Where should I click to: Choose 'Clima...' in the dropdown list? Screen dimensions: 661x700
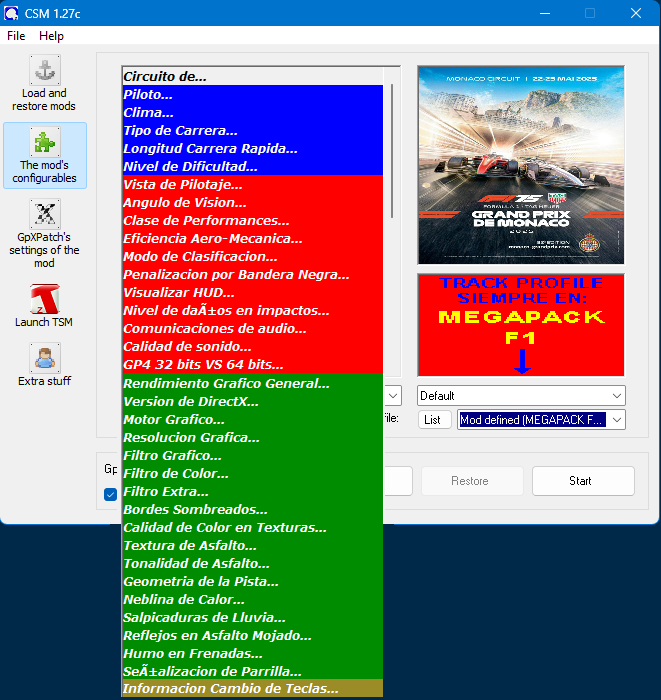(253, 112)
